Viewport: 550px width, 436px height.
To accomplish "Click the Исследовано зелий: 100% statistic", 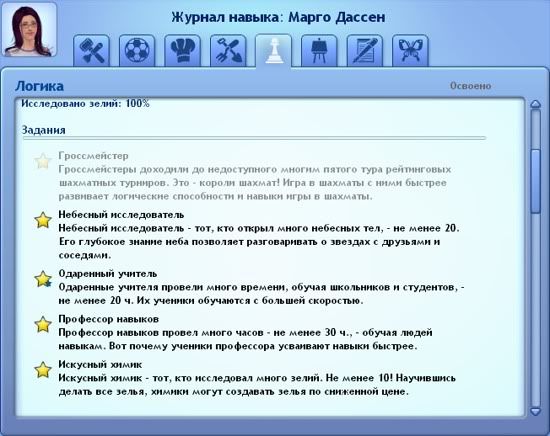I will [x=85, y=103].
